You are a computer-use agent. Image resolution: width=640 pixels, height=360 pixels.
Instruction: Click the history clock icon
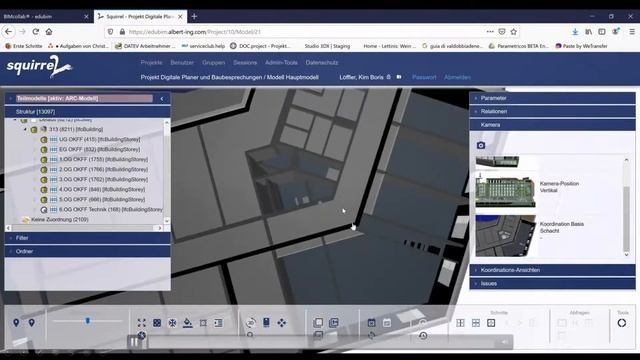(x=423, y=336)
